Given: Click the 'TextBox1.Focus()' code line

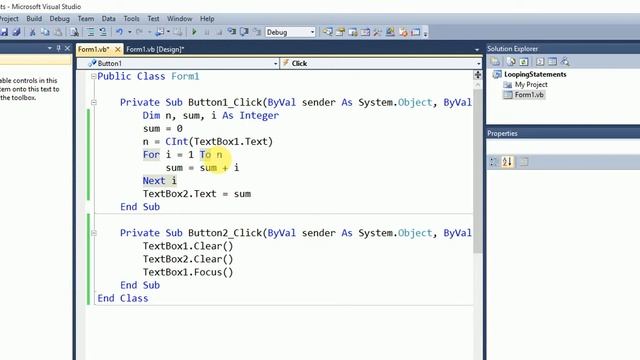Looking at the screenshot, I should coord(188,272).
